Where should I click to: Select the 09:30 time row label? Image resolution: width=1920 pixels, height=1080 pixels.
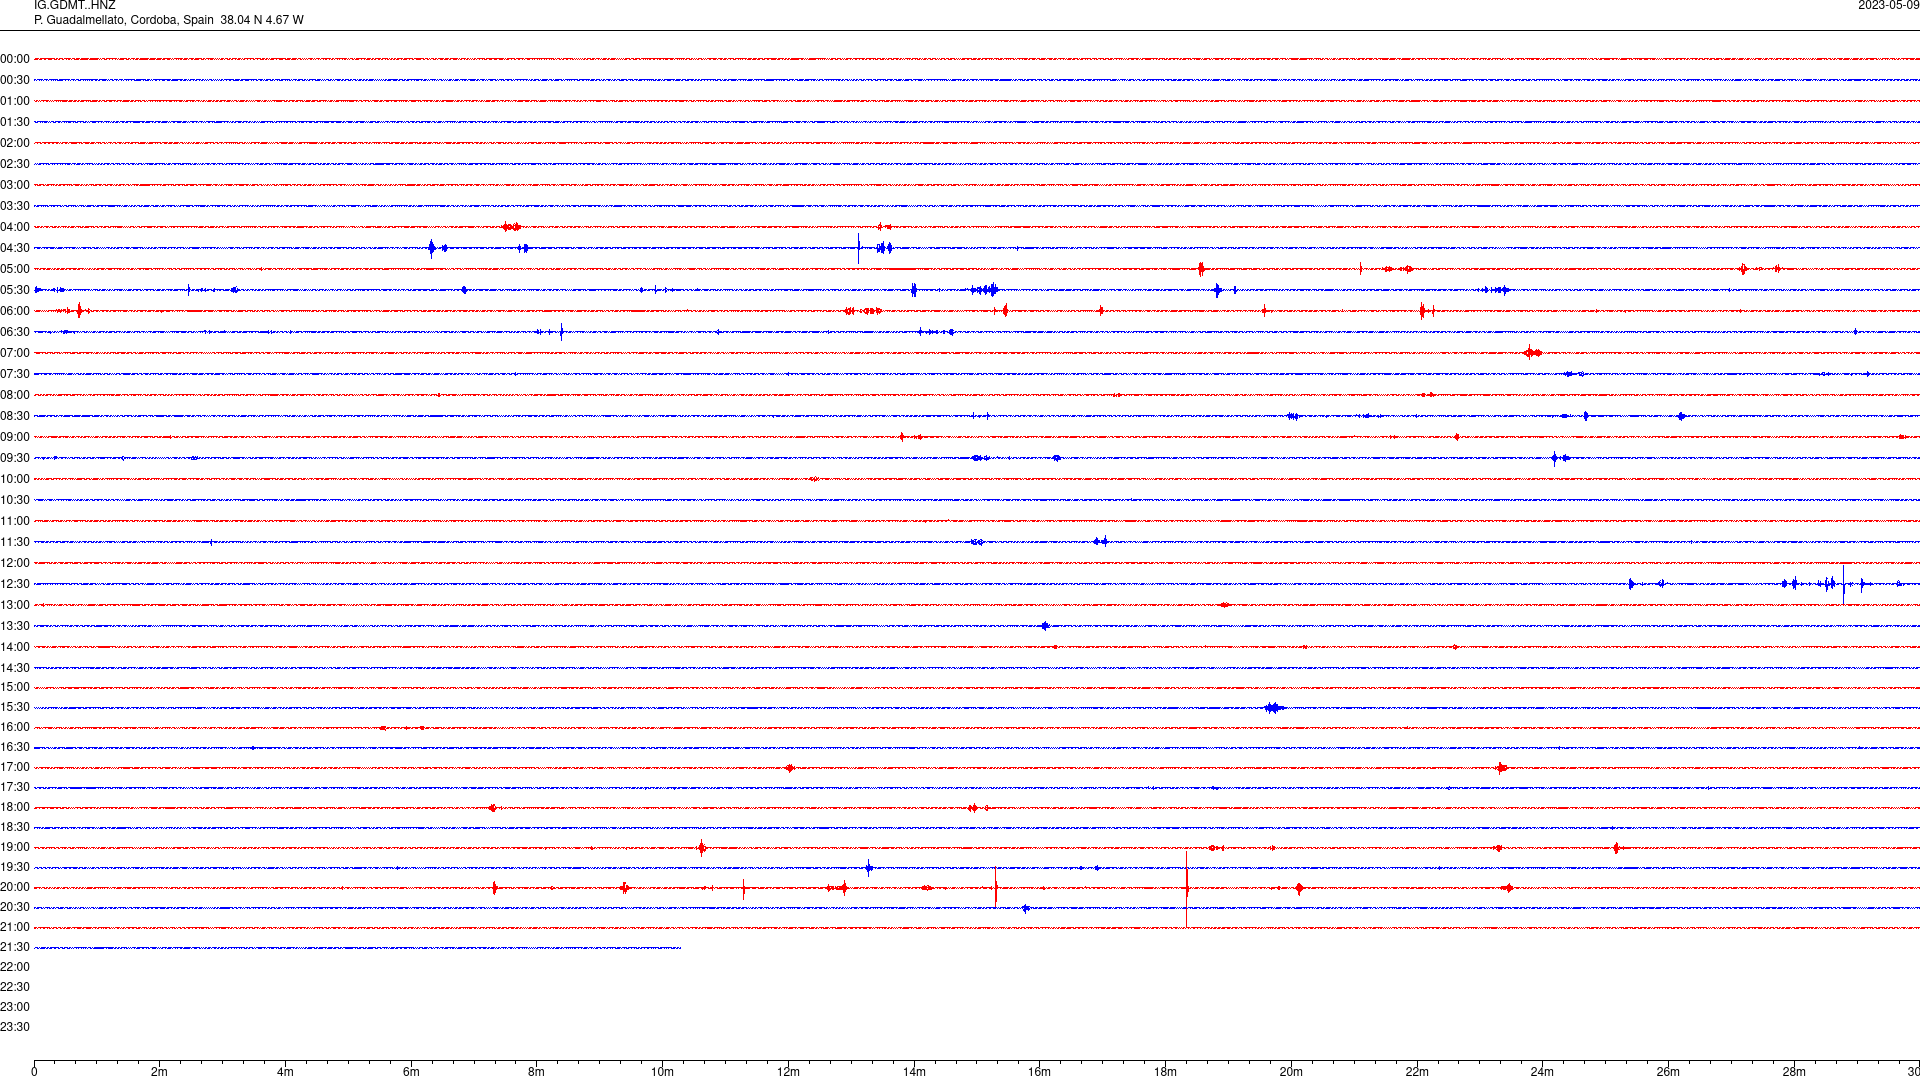pyautogui.click(x=15, y=458)
